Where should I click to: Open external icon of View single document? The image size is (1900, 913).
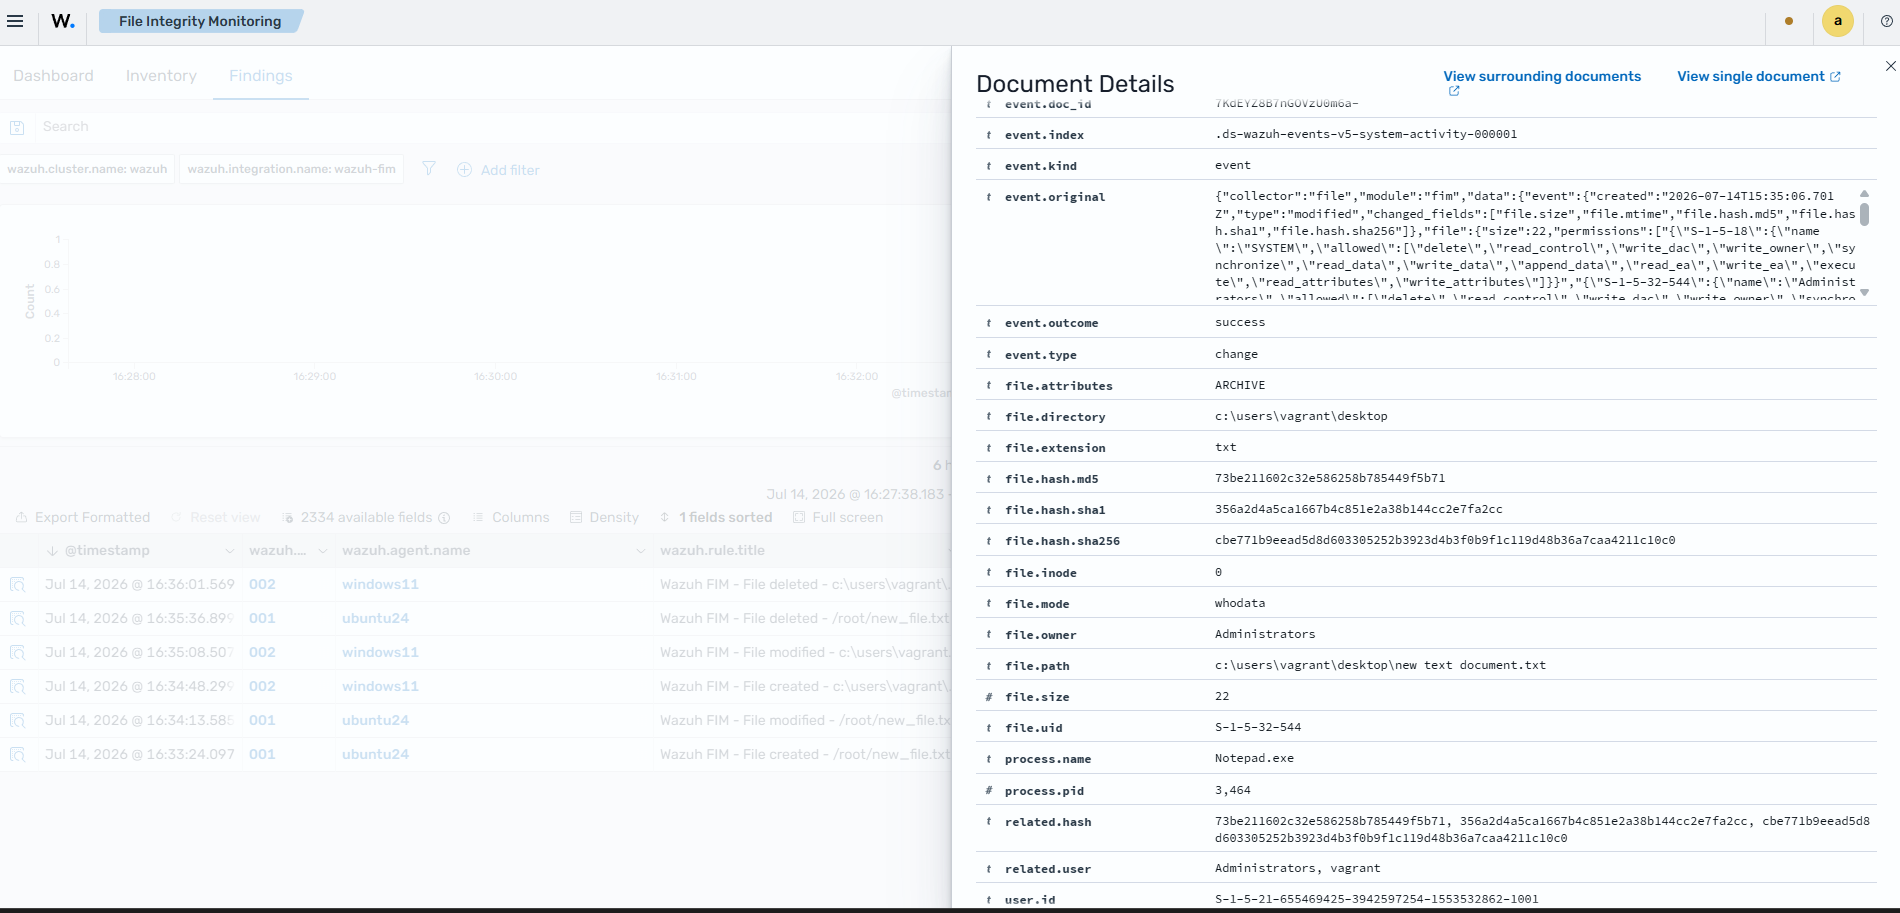(x=1835, y=77)
